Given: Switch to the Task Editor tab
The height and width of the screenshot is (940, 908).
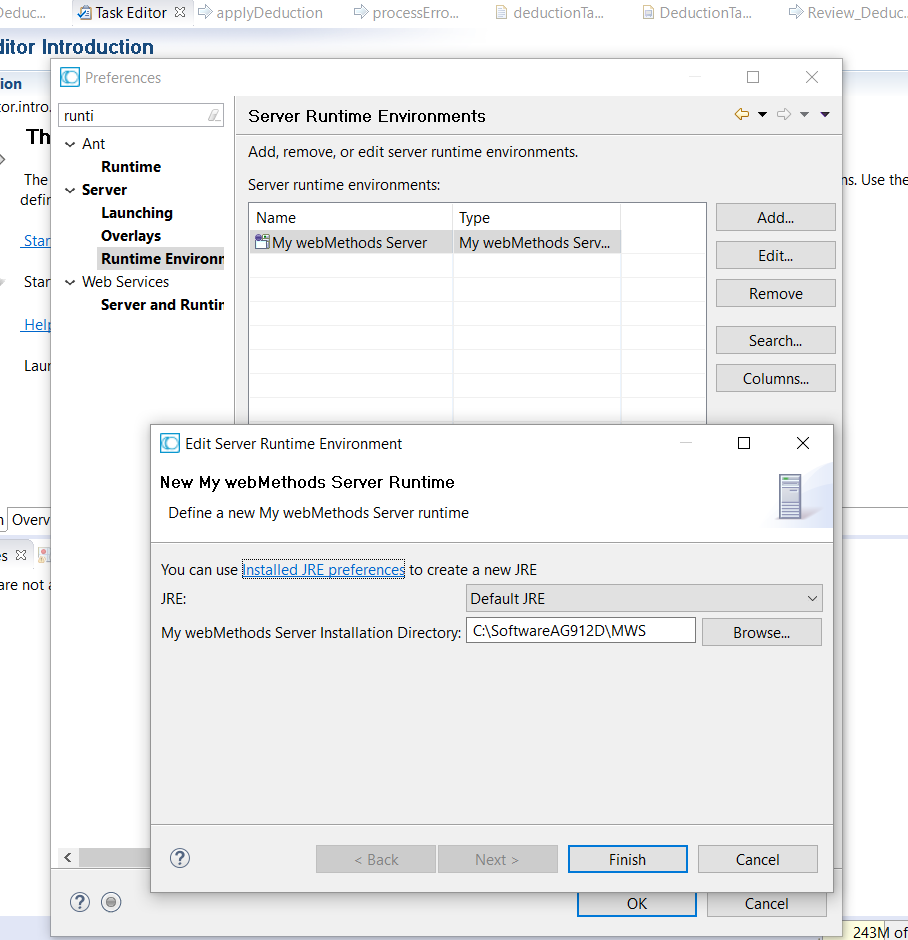Looking at the screenshot, I should pyautogui.click(x=131, y=13).
